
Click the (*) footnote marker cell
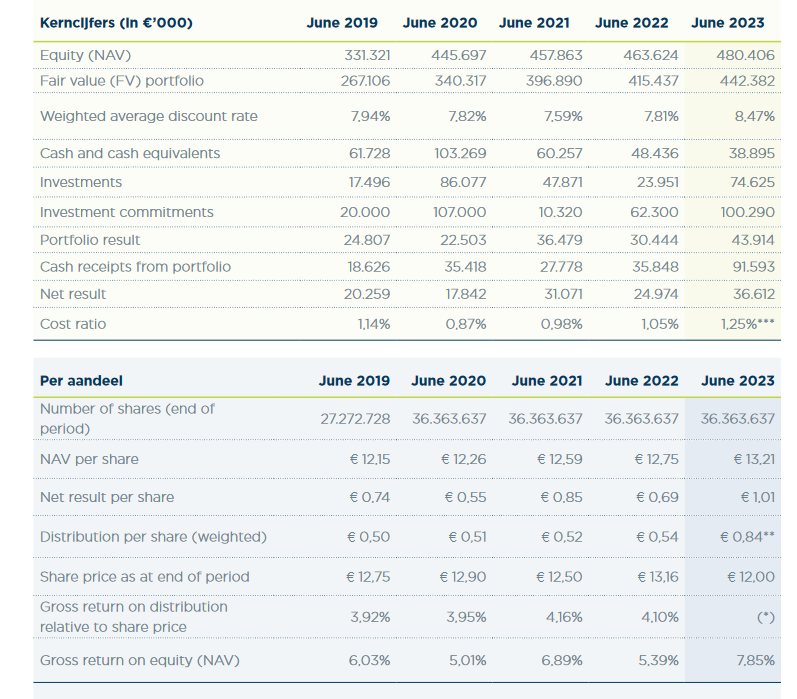coord(762,618)
